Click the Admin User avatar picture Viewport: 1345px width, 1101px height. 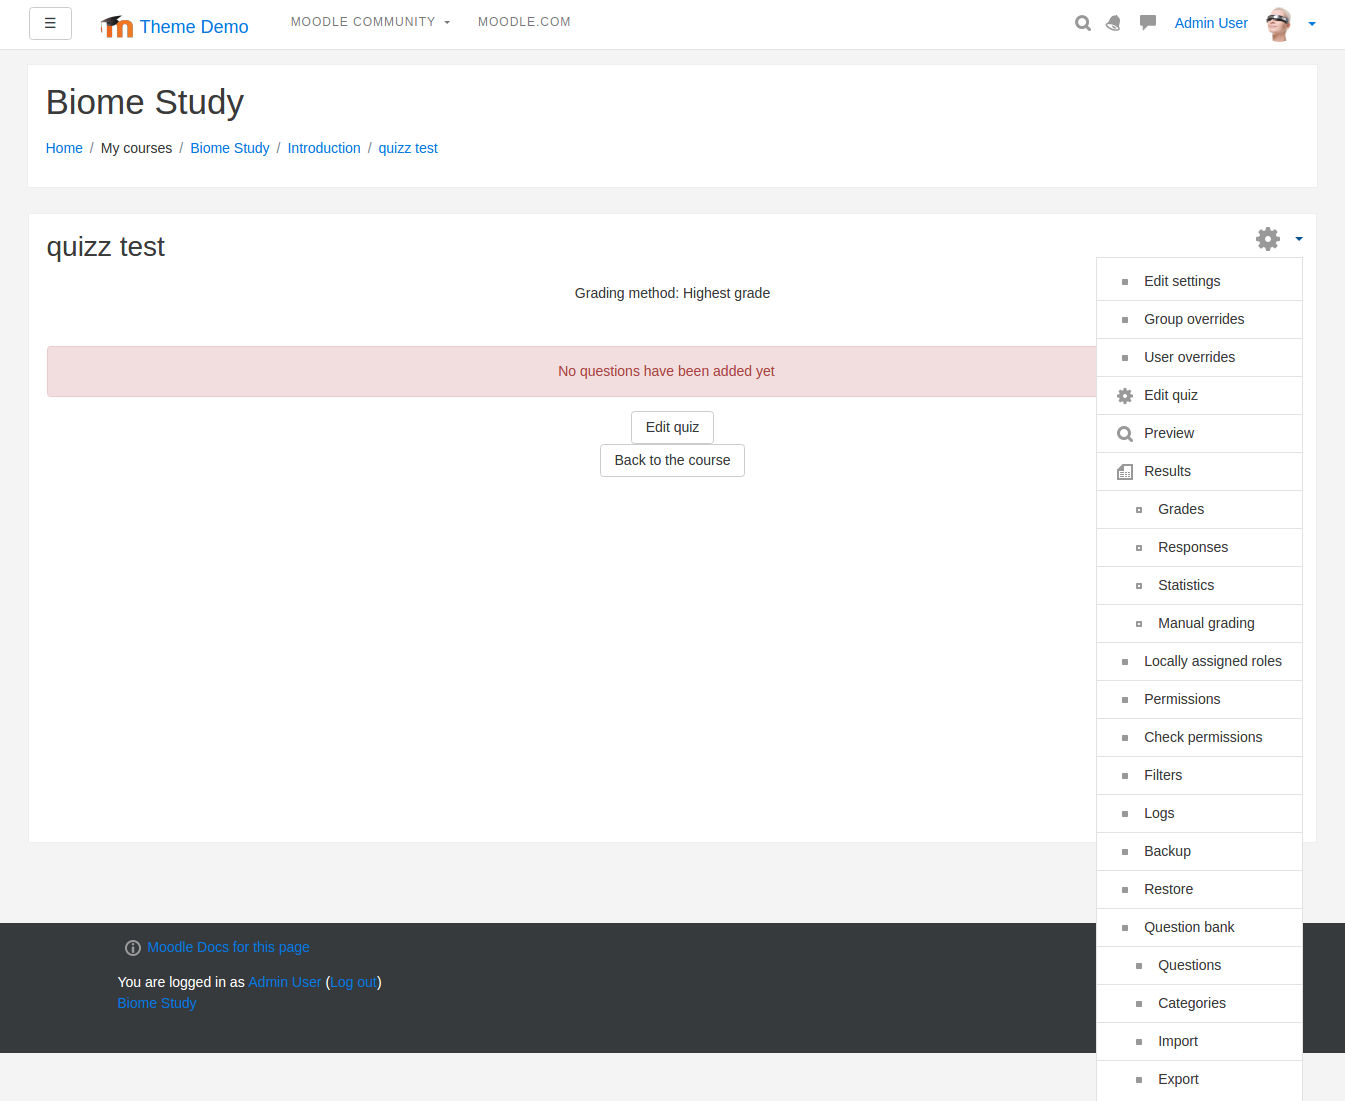1279,24
